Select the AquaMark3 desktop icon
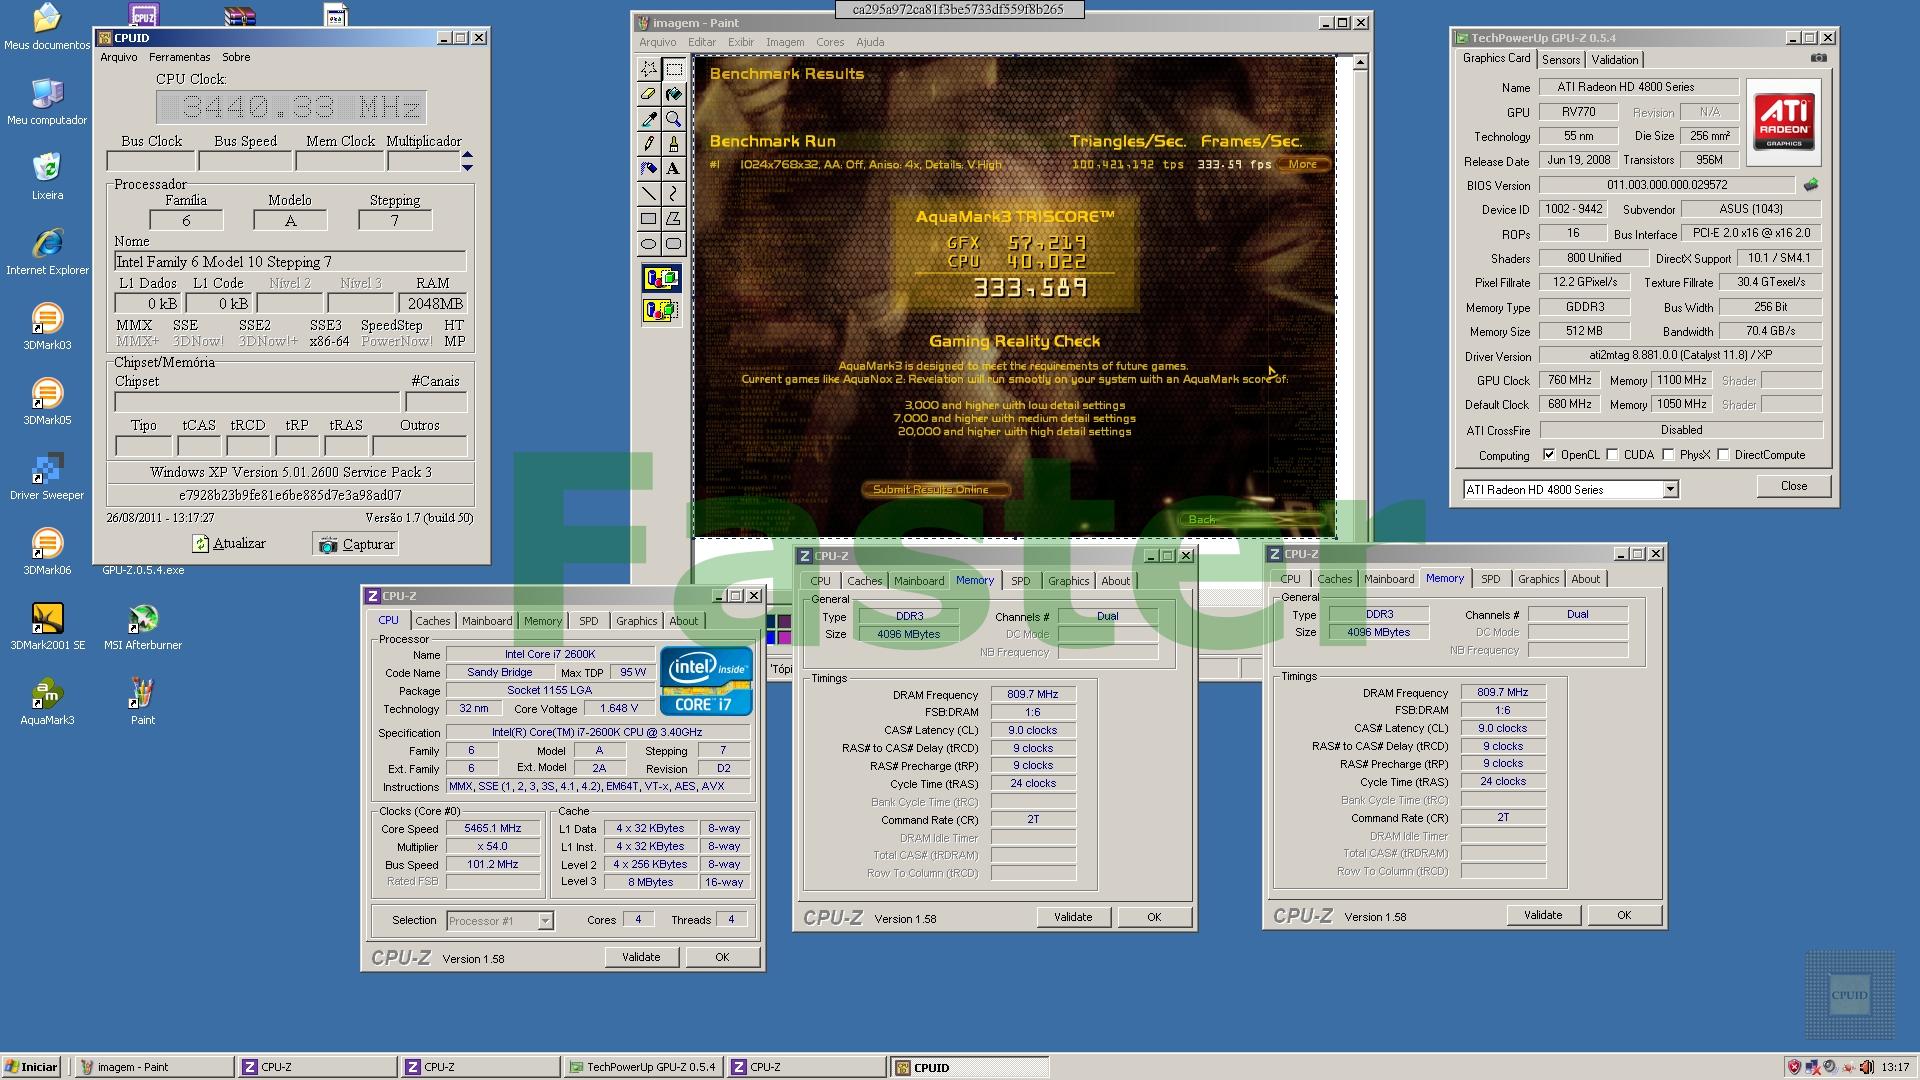This screenshot has height=1080, width=1920. (47, 701)
